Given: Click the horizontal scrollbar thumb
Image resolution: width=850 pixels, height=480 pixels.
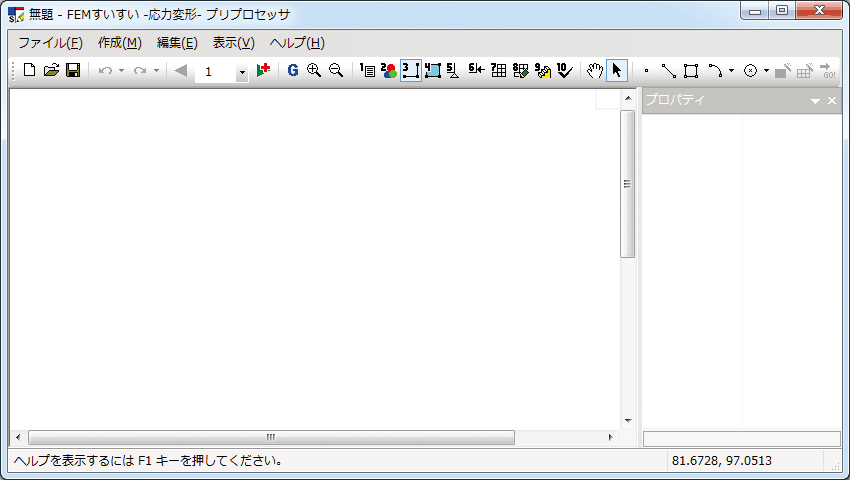Looking at the screenshot, I should (271, 437).
